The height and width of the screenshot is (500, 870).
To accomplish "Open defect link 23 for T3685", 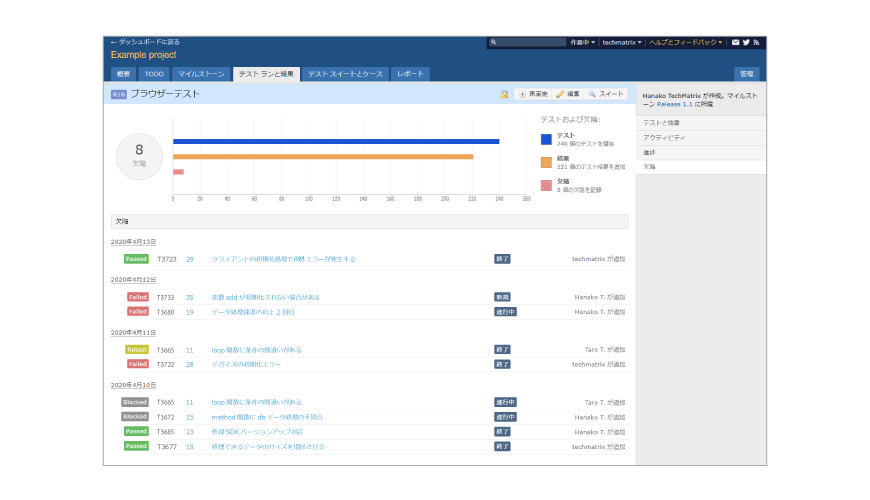I will (x=190, y=432).
